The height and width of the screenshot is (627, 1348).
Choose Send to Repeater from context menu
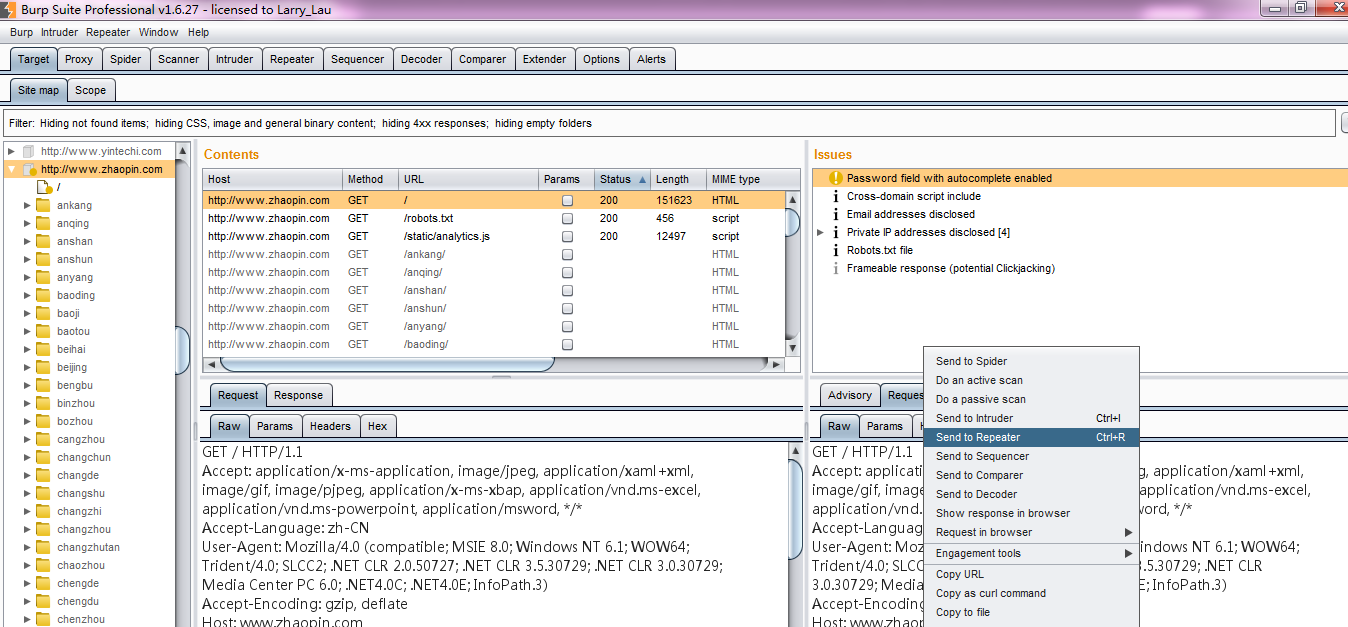click(x=978, y=437)
